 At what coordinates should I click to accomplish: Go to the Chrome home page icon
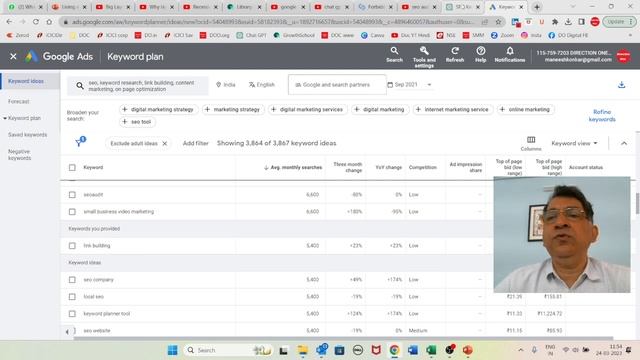49,22
